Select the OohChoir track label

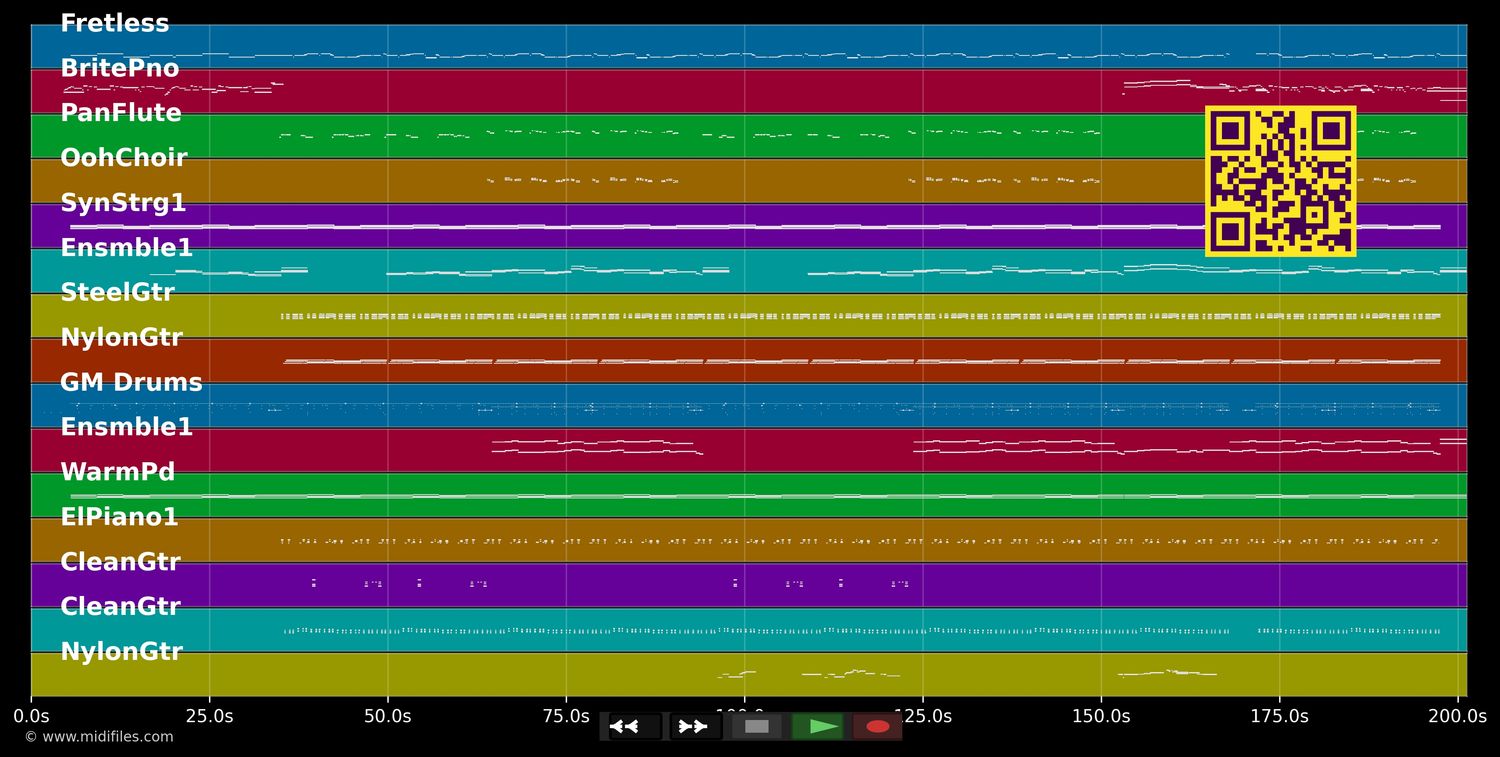point(124,159)
